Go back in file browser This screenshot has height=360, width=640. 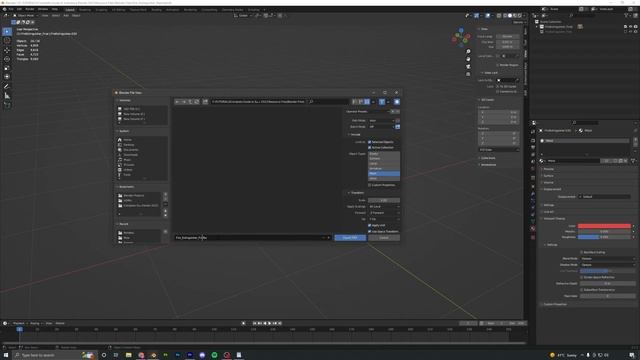(178, 102)
